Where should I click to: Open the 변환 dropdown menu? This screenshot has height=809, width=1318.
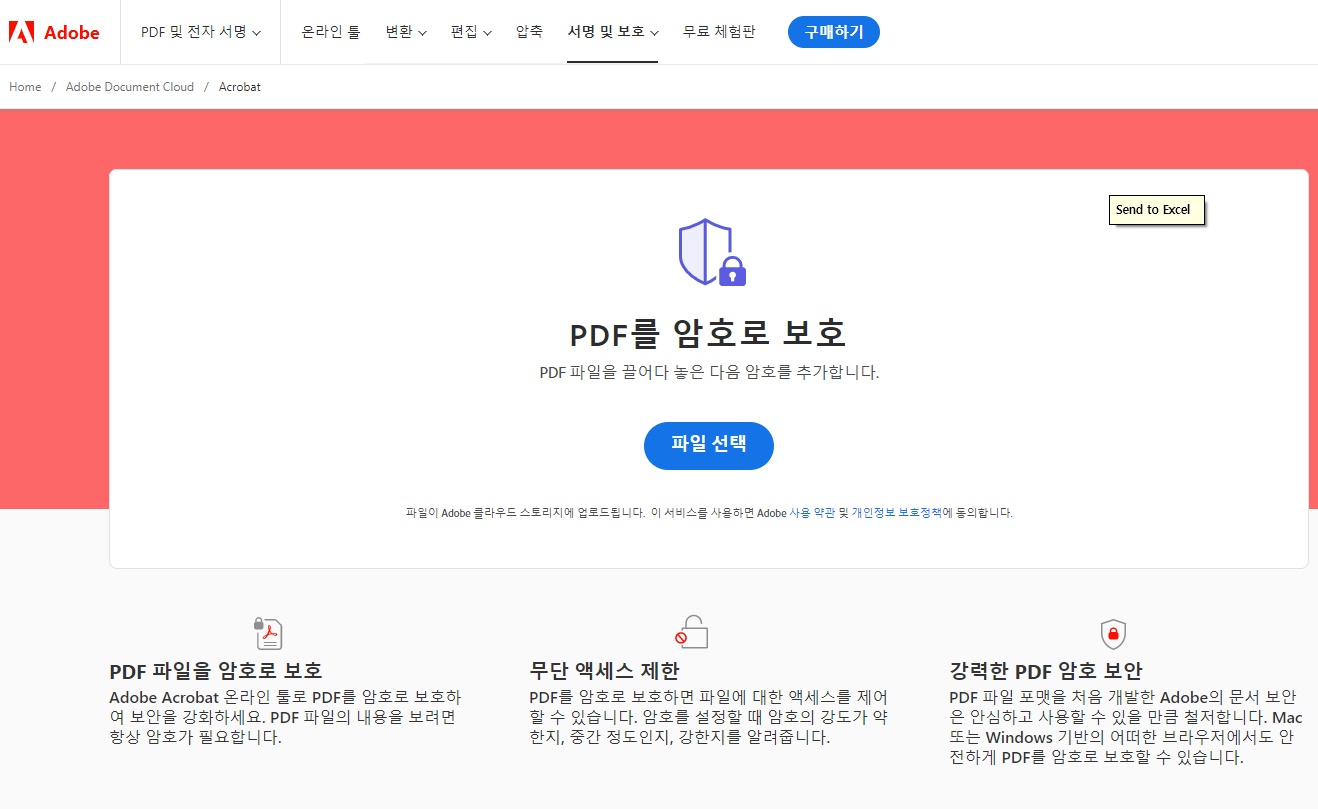pyautogui.click(x=406, y=32)
